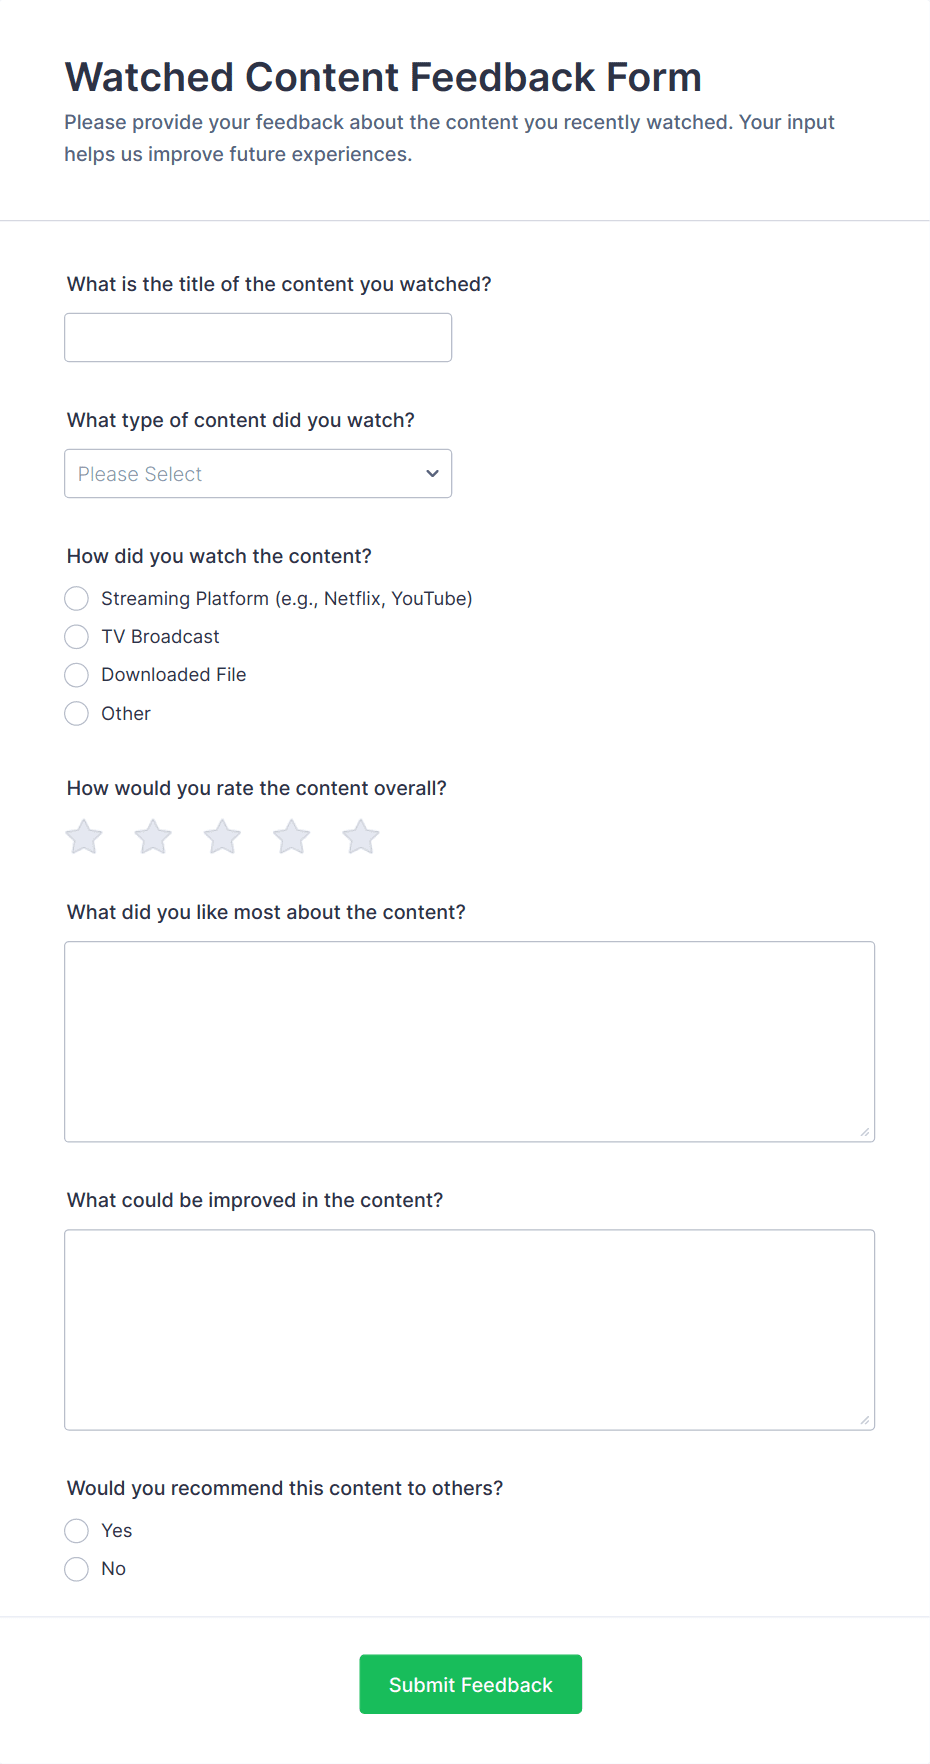The image size is (930, 1764).
Task: Choose Yes to recommend content
Action: [x=77, y=1531]
